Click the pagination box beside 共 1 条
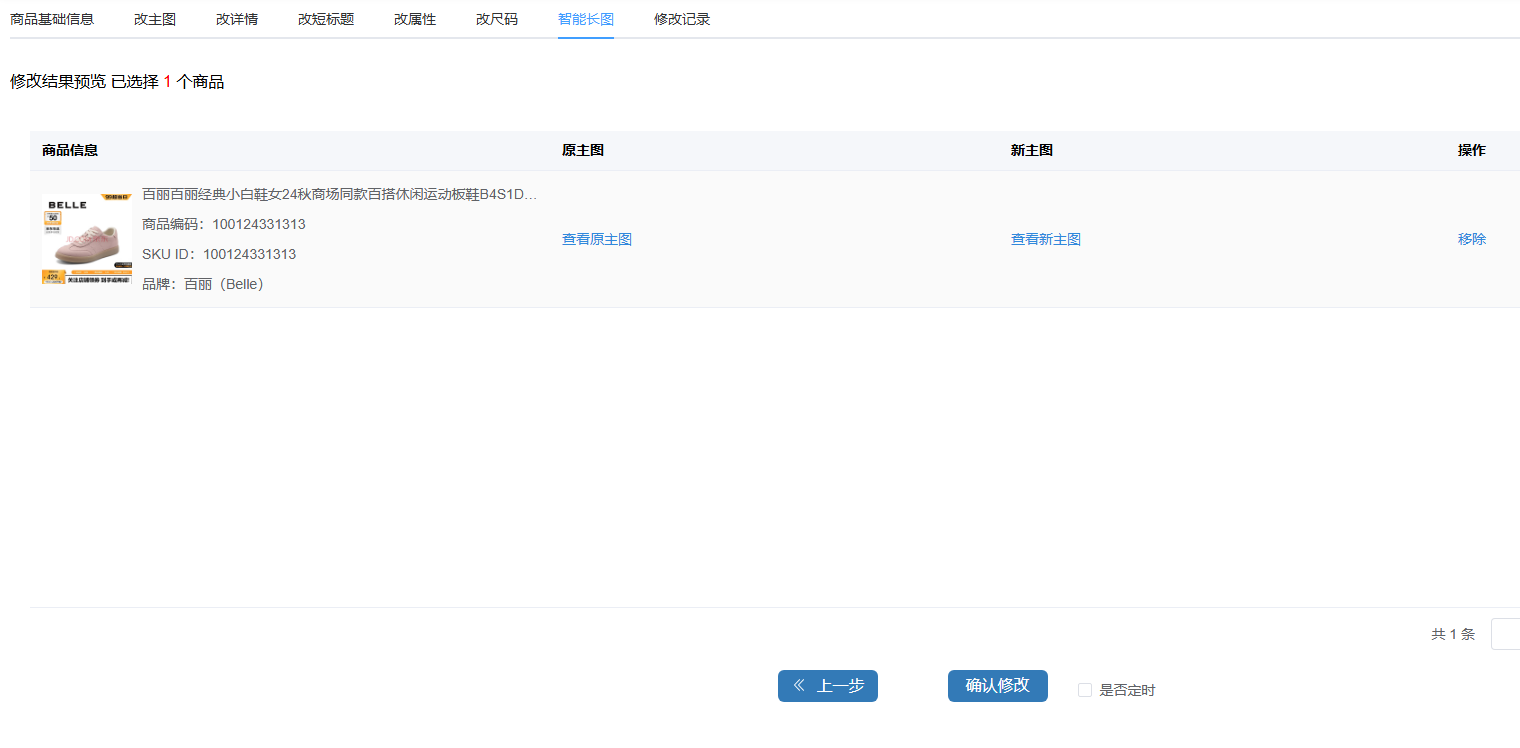The height and width of the screenshot is (748, 1520). click(1505, 634)
